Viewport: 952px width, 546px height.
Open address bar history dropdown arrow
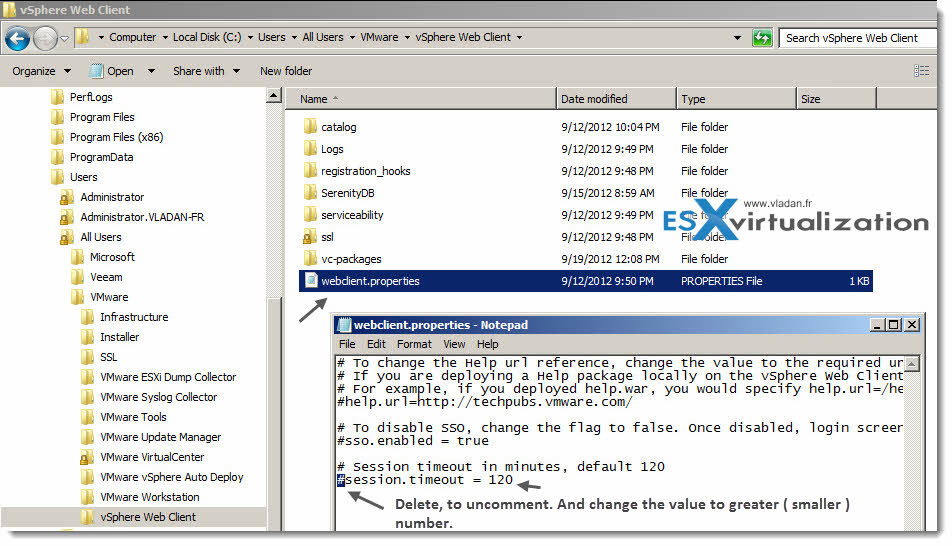pos(737,38)
